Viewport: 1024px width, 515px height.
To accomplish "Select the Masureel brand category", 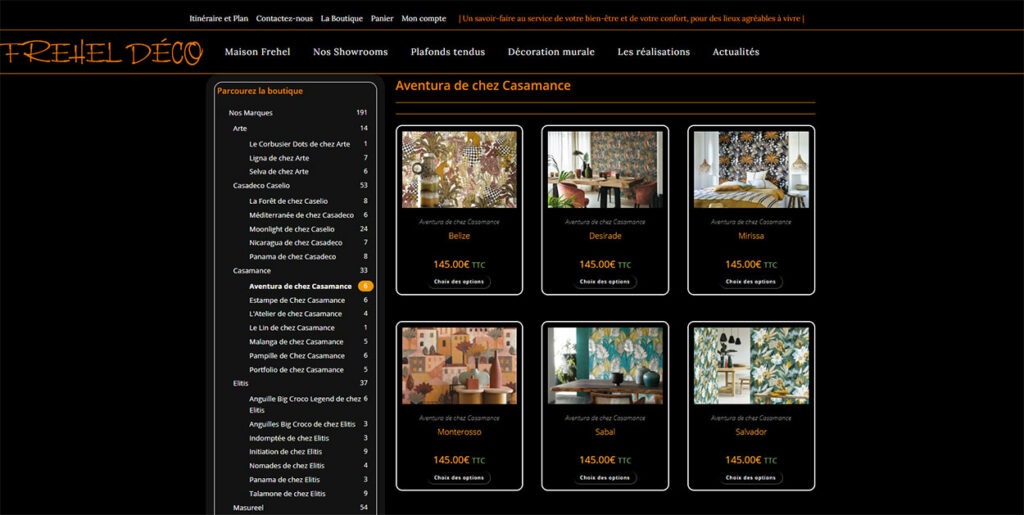I will pos(248,507).
